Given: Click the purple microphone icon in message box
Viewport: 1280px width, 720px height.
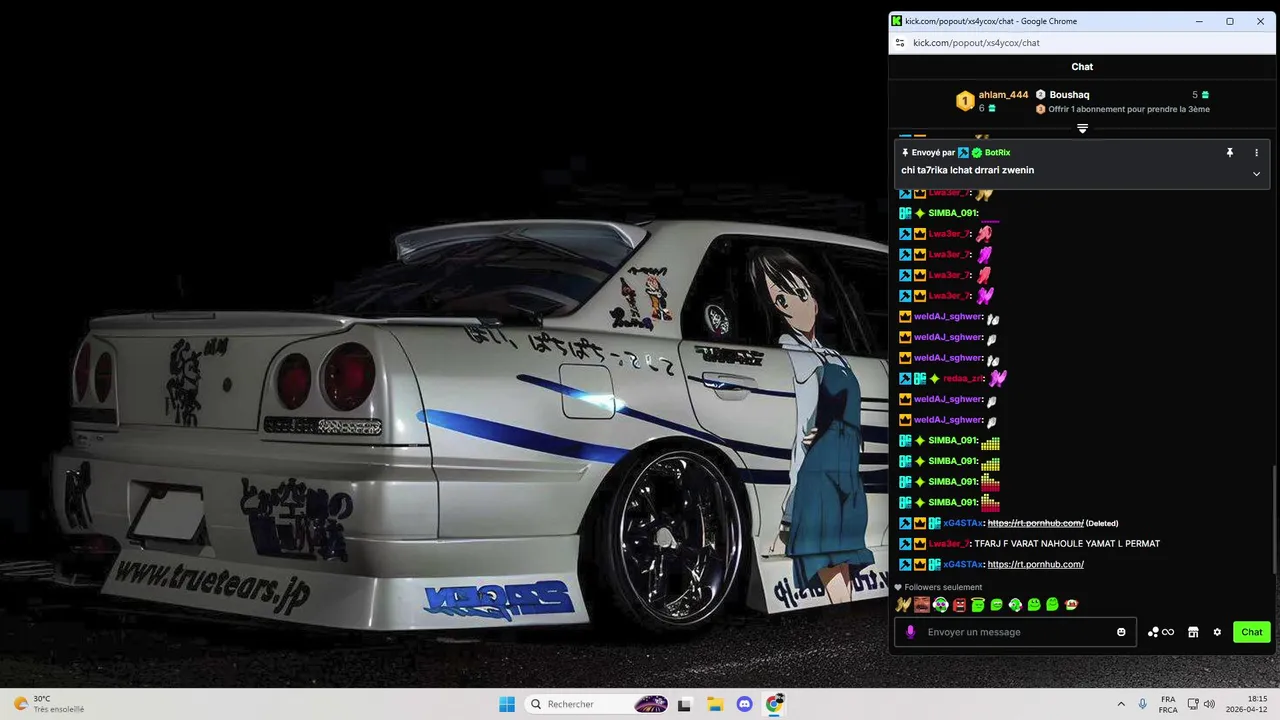Looking at the screenshot, I should tap(910, 632).
